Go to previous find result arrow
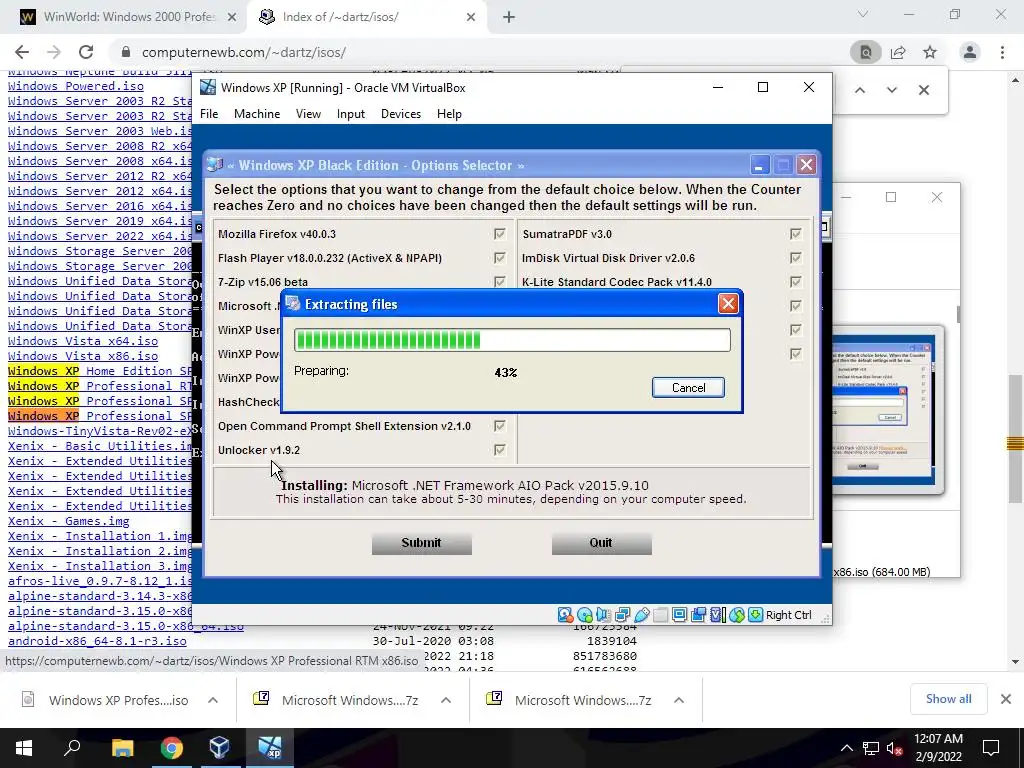The height and width of the screenshot is (768, 1024). (860, 90)
